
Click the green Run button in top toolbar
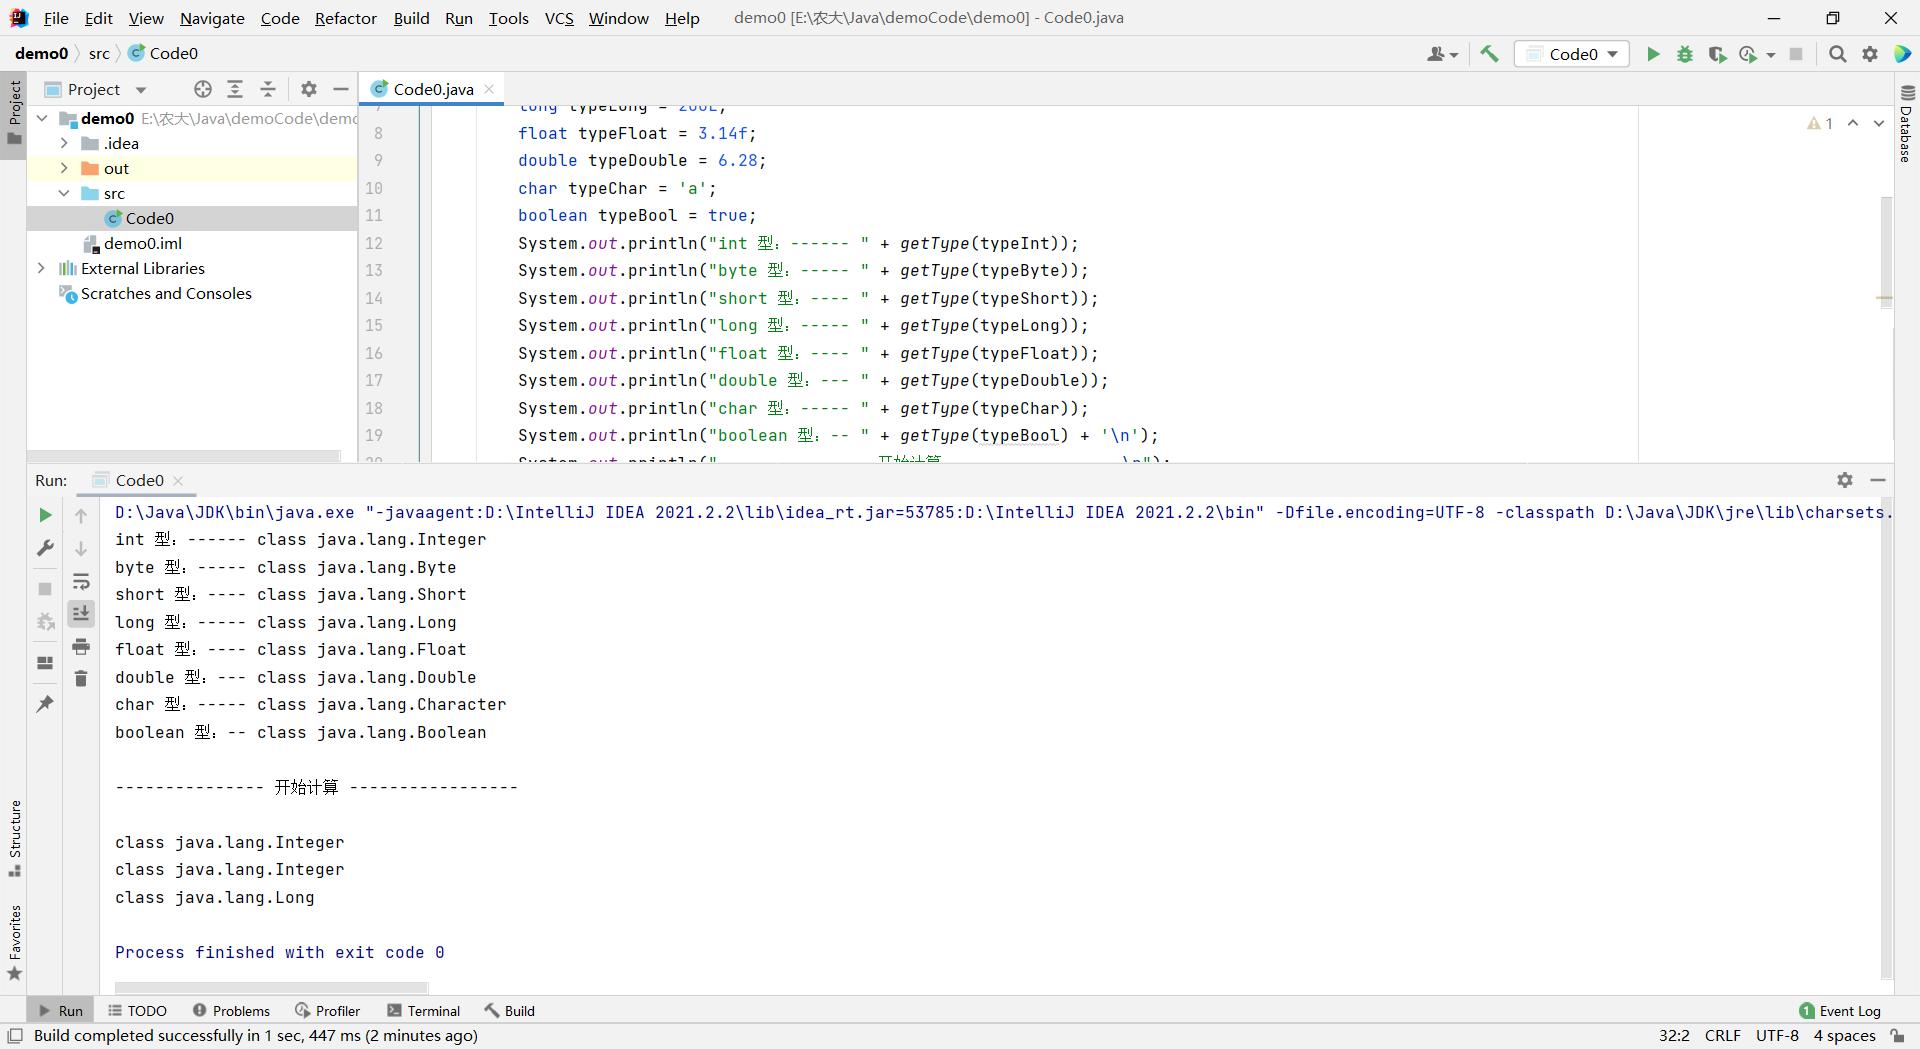tap(1653, 54)
